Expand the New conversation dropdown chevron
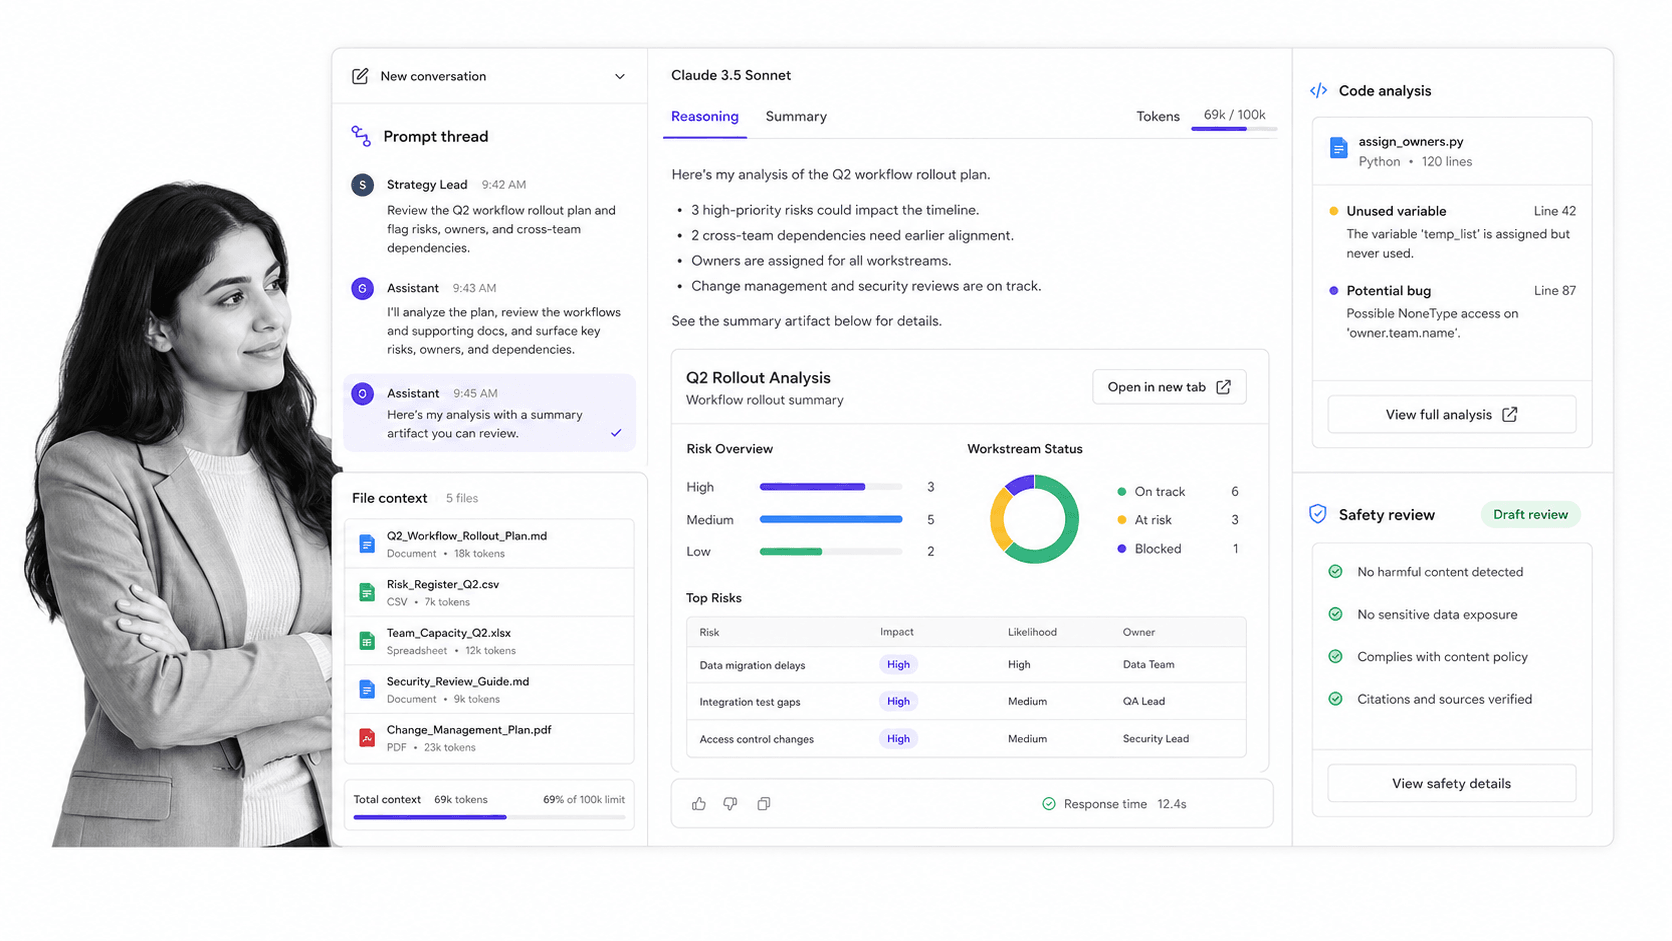Viewport: 1672px width, 941px height. [620, 76]
